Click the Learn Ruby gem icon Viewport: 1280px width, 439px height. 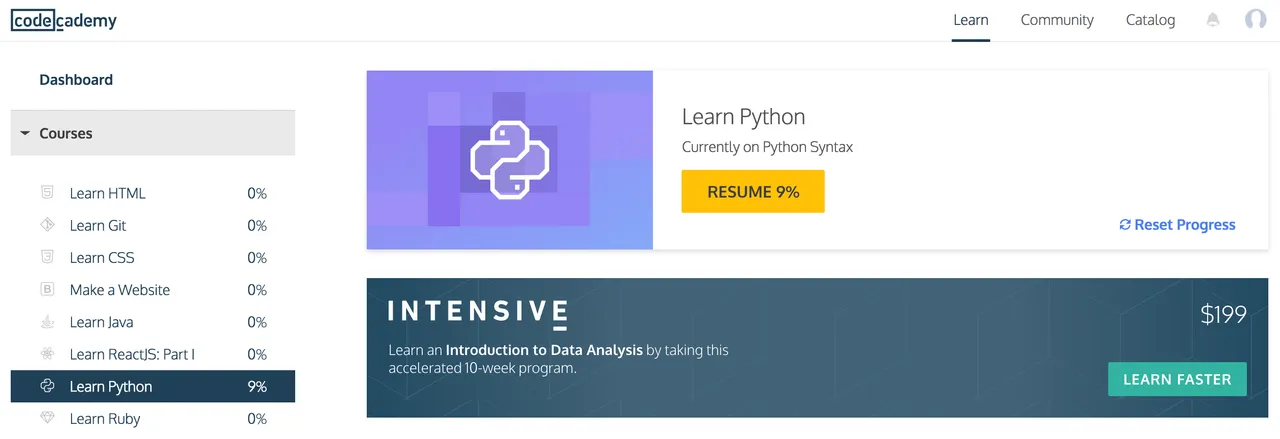46,418
